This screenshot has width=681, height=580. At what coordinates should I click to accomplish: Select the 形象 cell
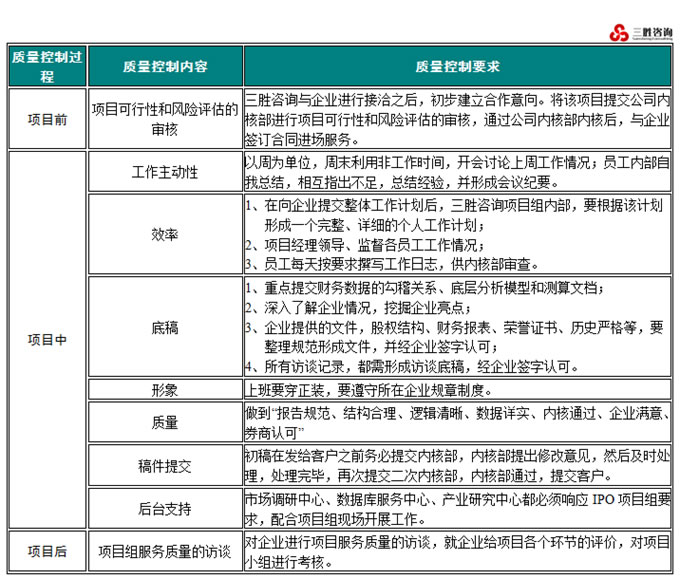165,390
